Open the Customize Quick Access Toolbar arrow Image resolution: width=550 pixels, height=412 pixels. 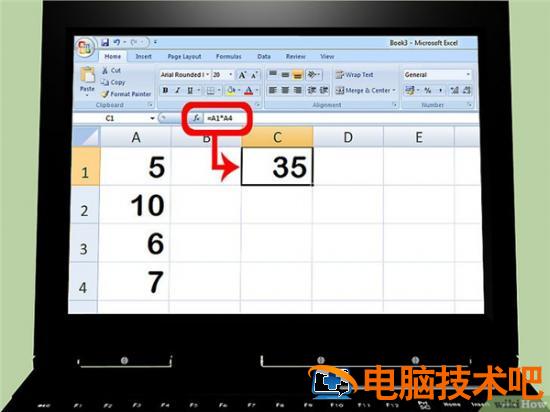[x=155, y=42]
